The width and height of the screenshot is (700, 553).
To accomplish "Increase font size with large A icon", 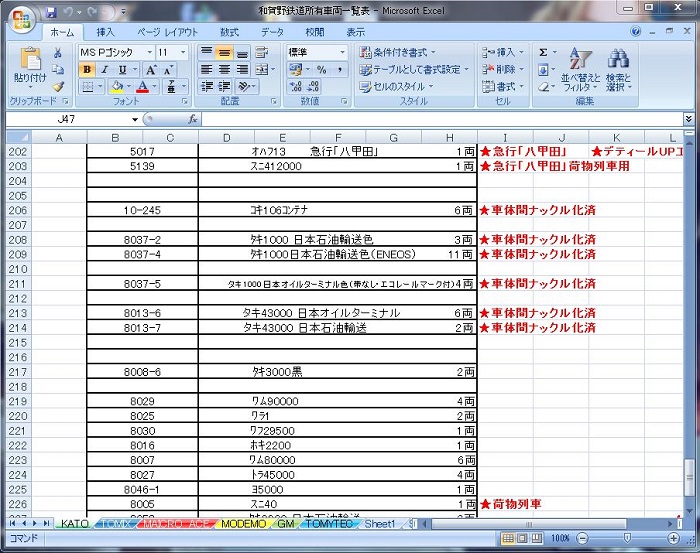I will (151, 70).
